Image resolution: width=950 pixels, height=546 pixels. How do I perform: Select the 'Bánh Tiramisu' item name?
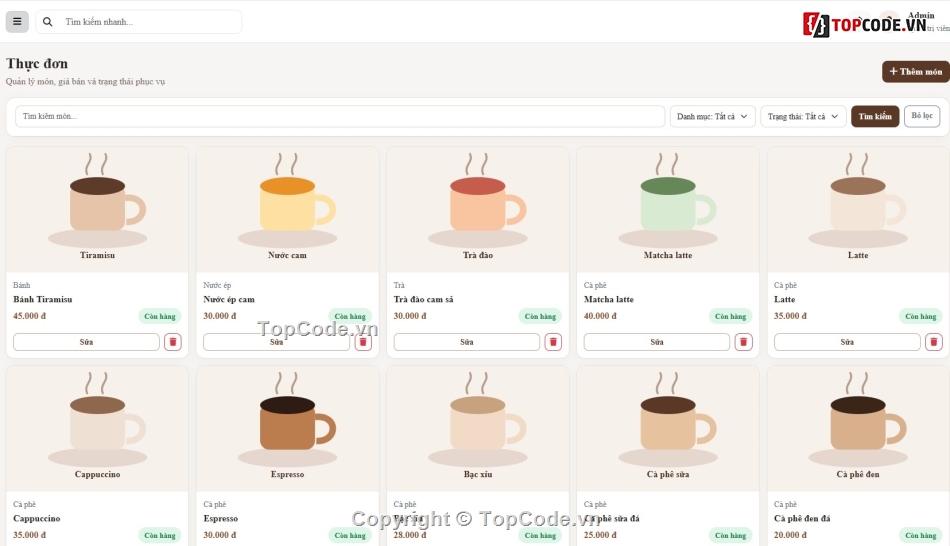[42, 299]
